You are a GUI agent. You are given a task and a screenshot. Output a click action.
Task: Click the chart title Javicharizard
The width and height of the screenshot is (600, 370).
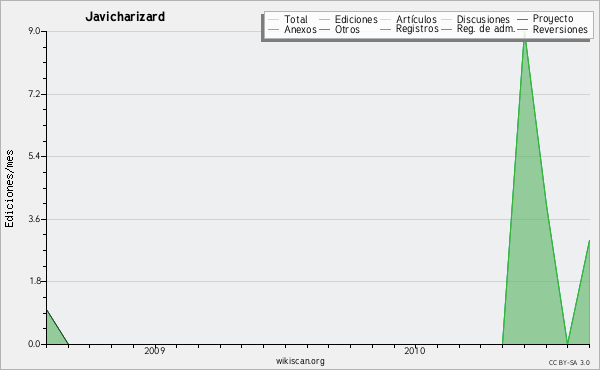tap(125, 17)
